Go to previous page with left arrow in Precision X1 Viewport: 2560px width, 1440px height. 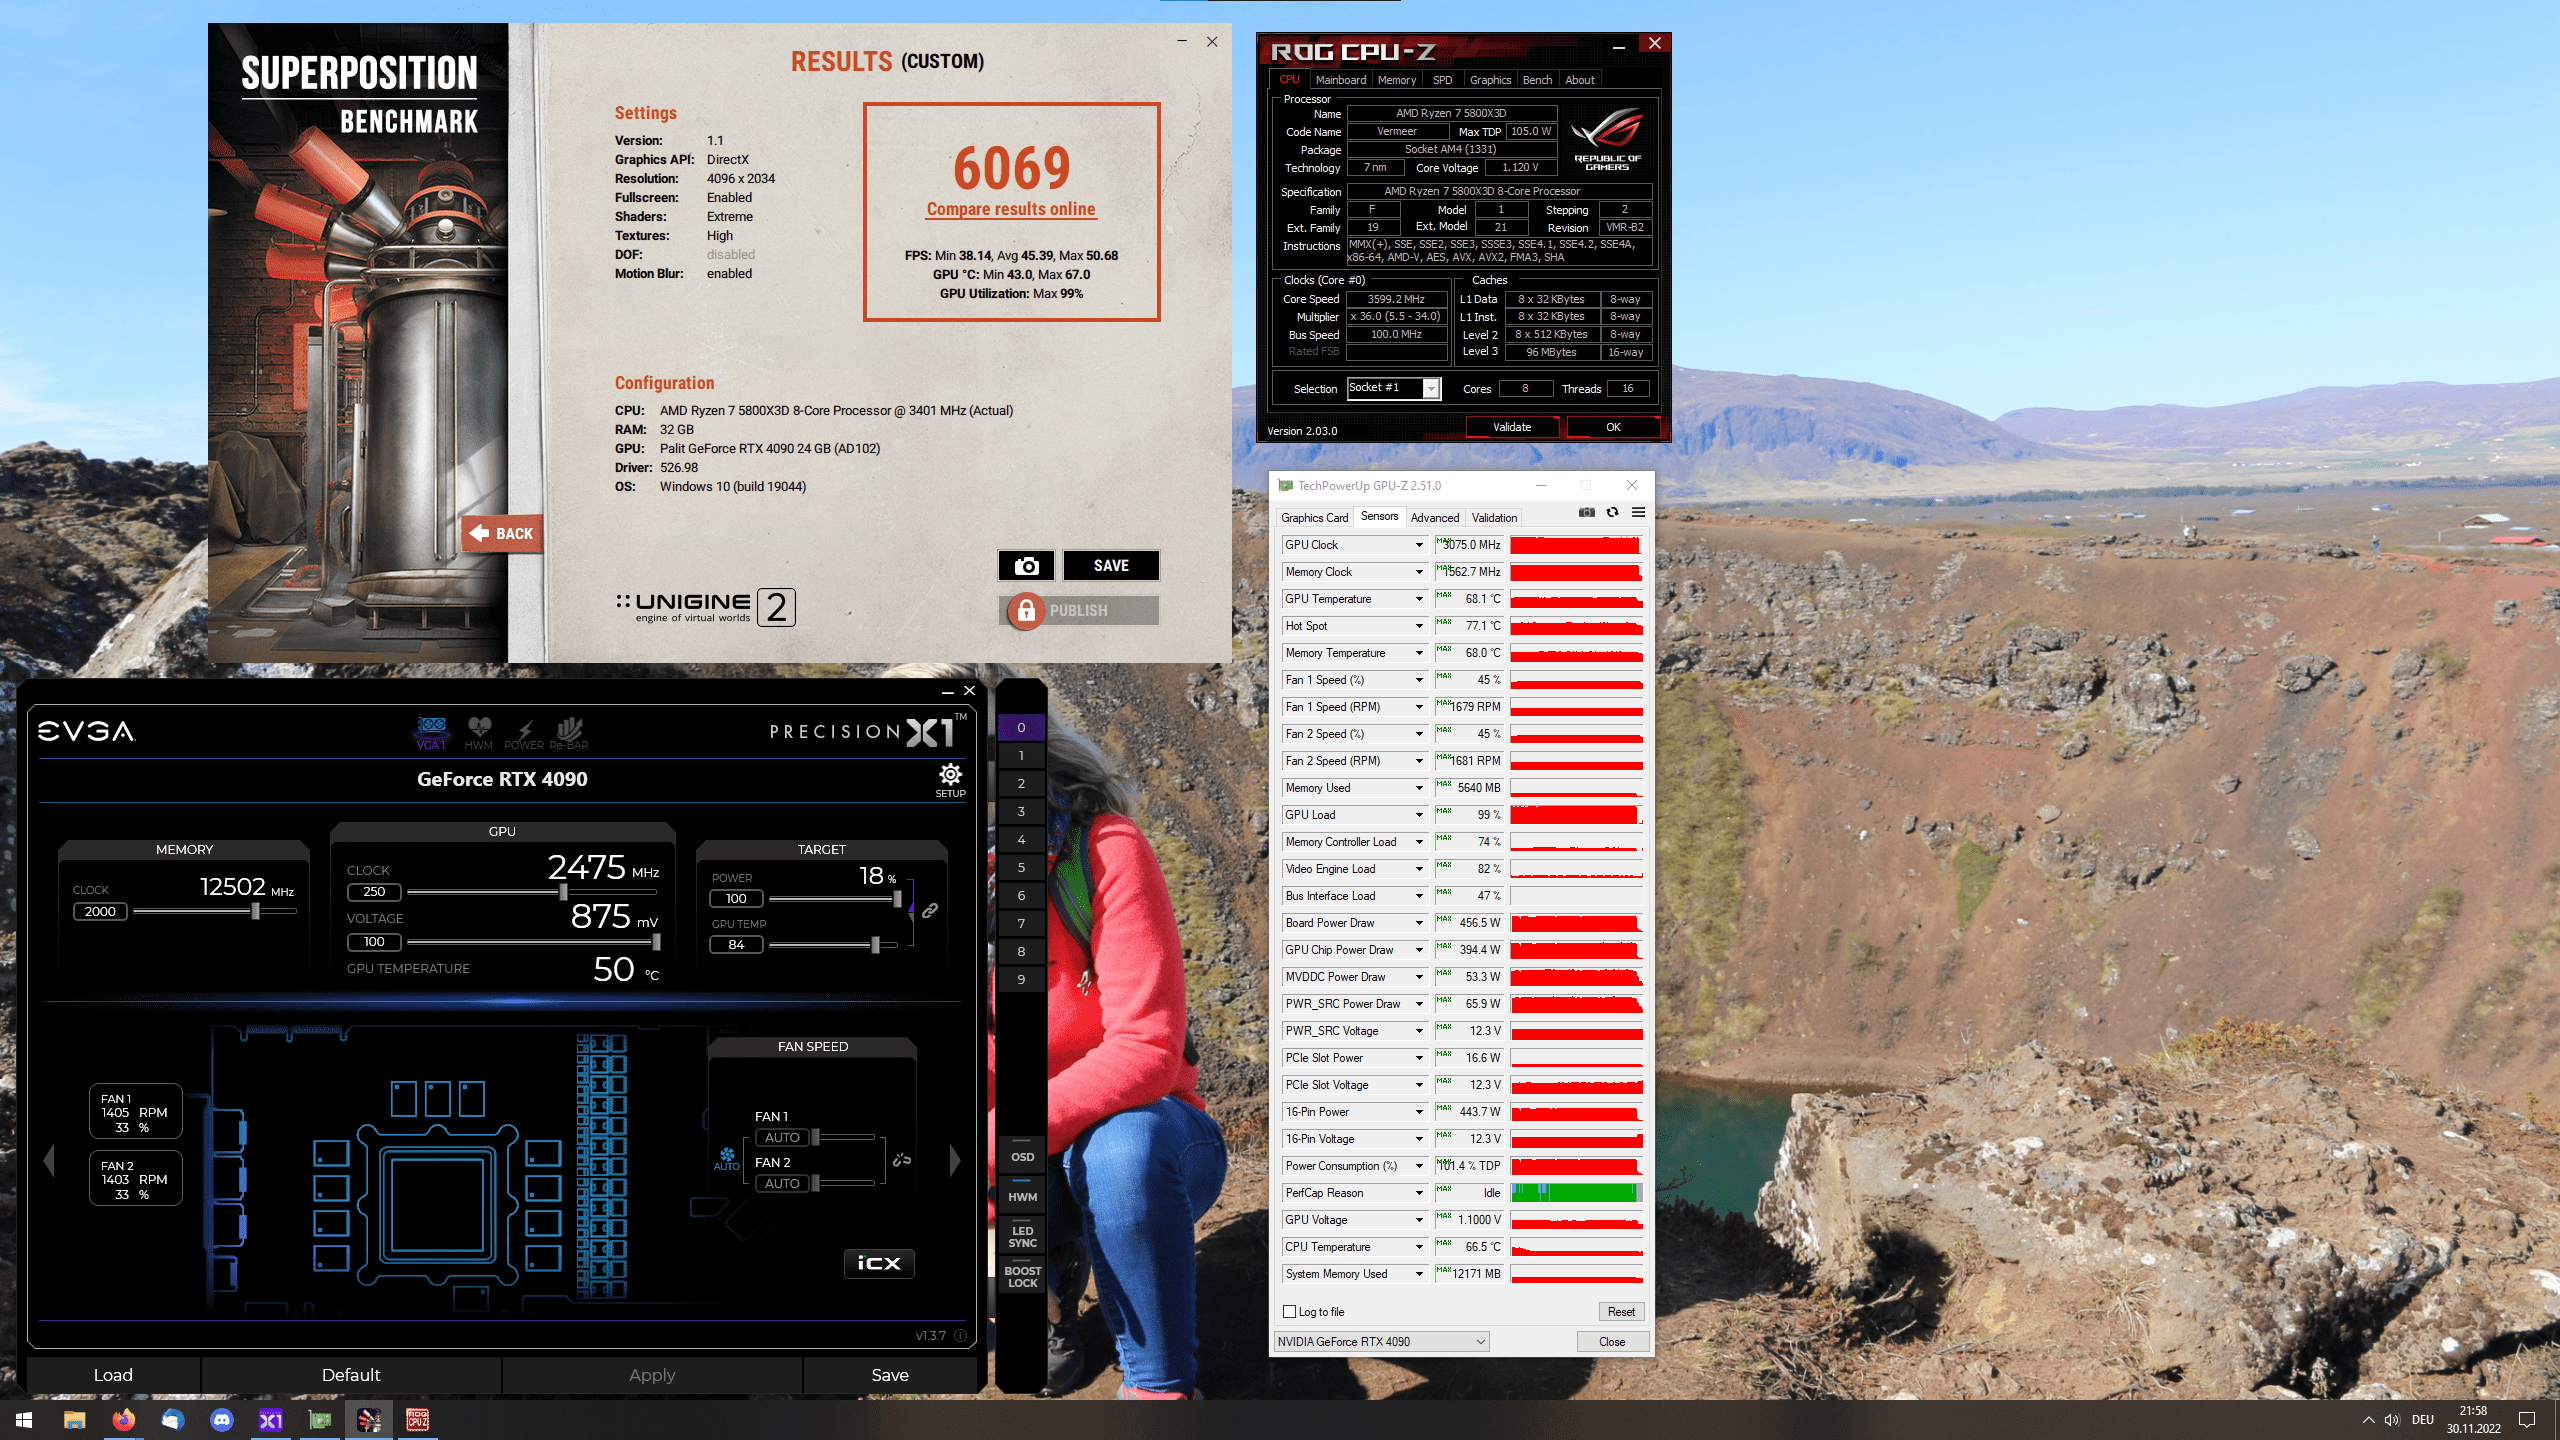click(49, 1160)
